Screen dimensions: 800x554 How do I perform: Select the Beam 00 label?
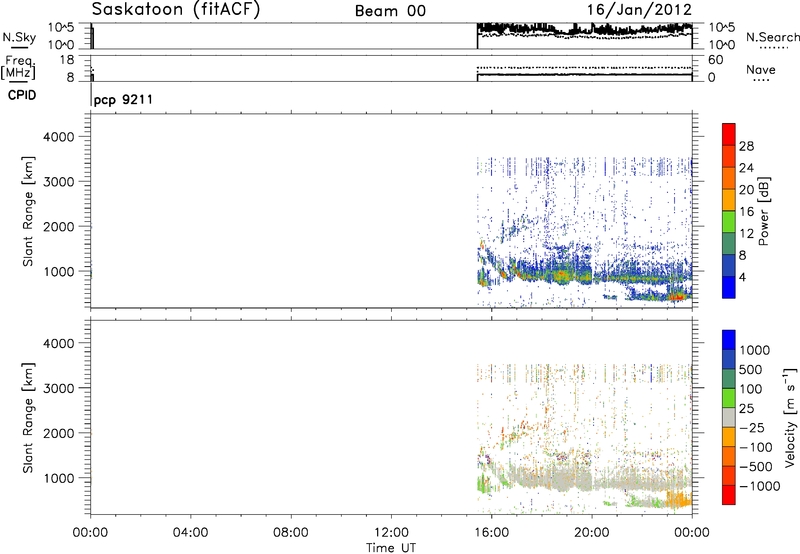390,11
